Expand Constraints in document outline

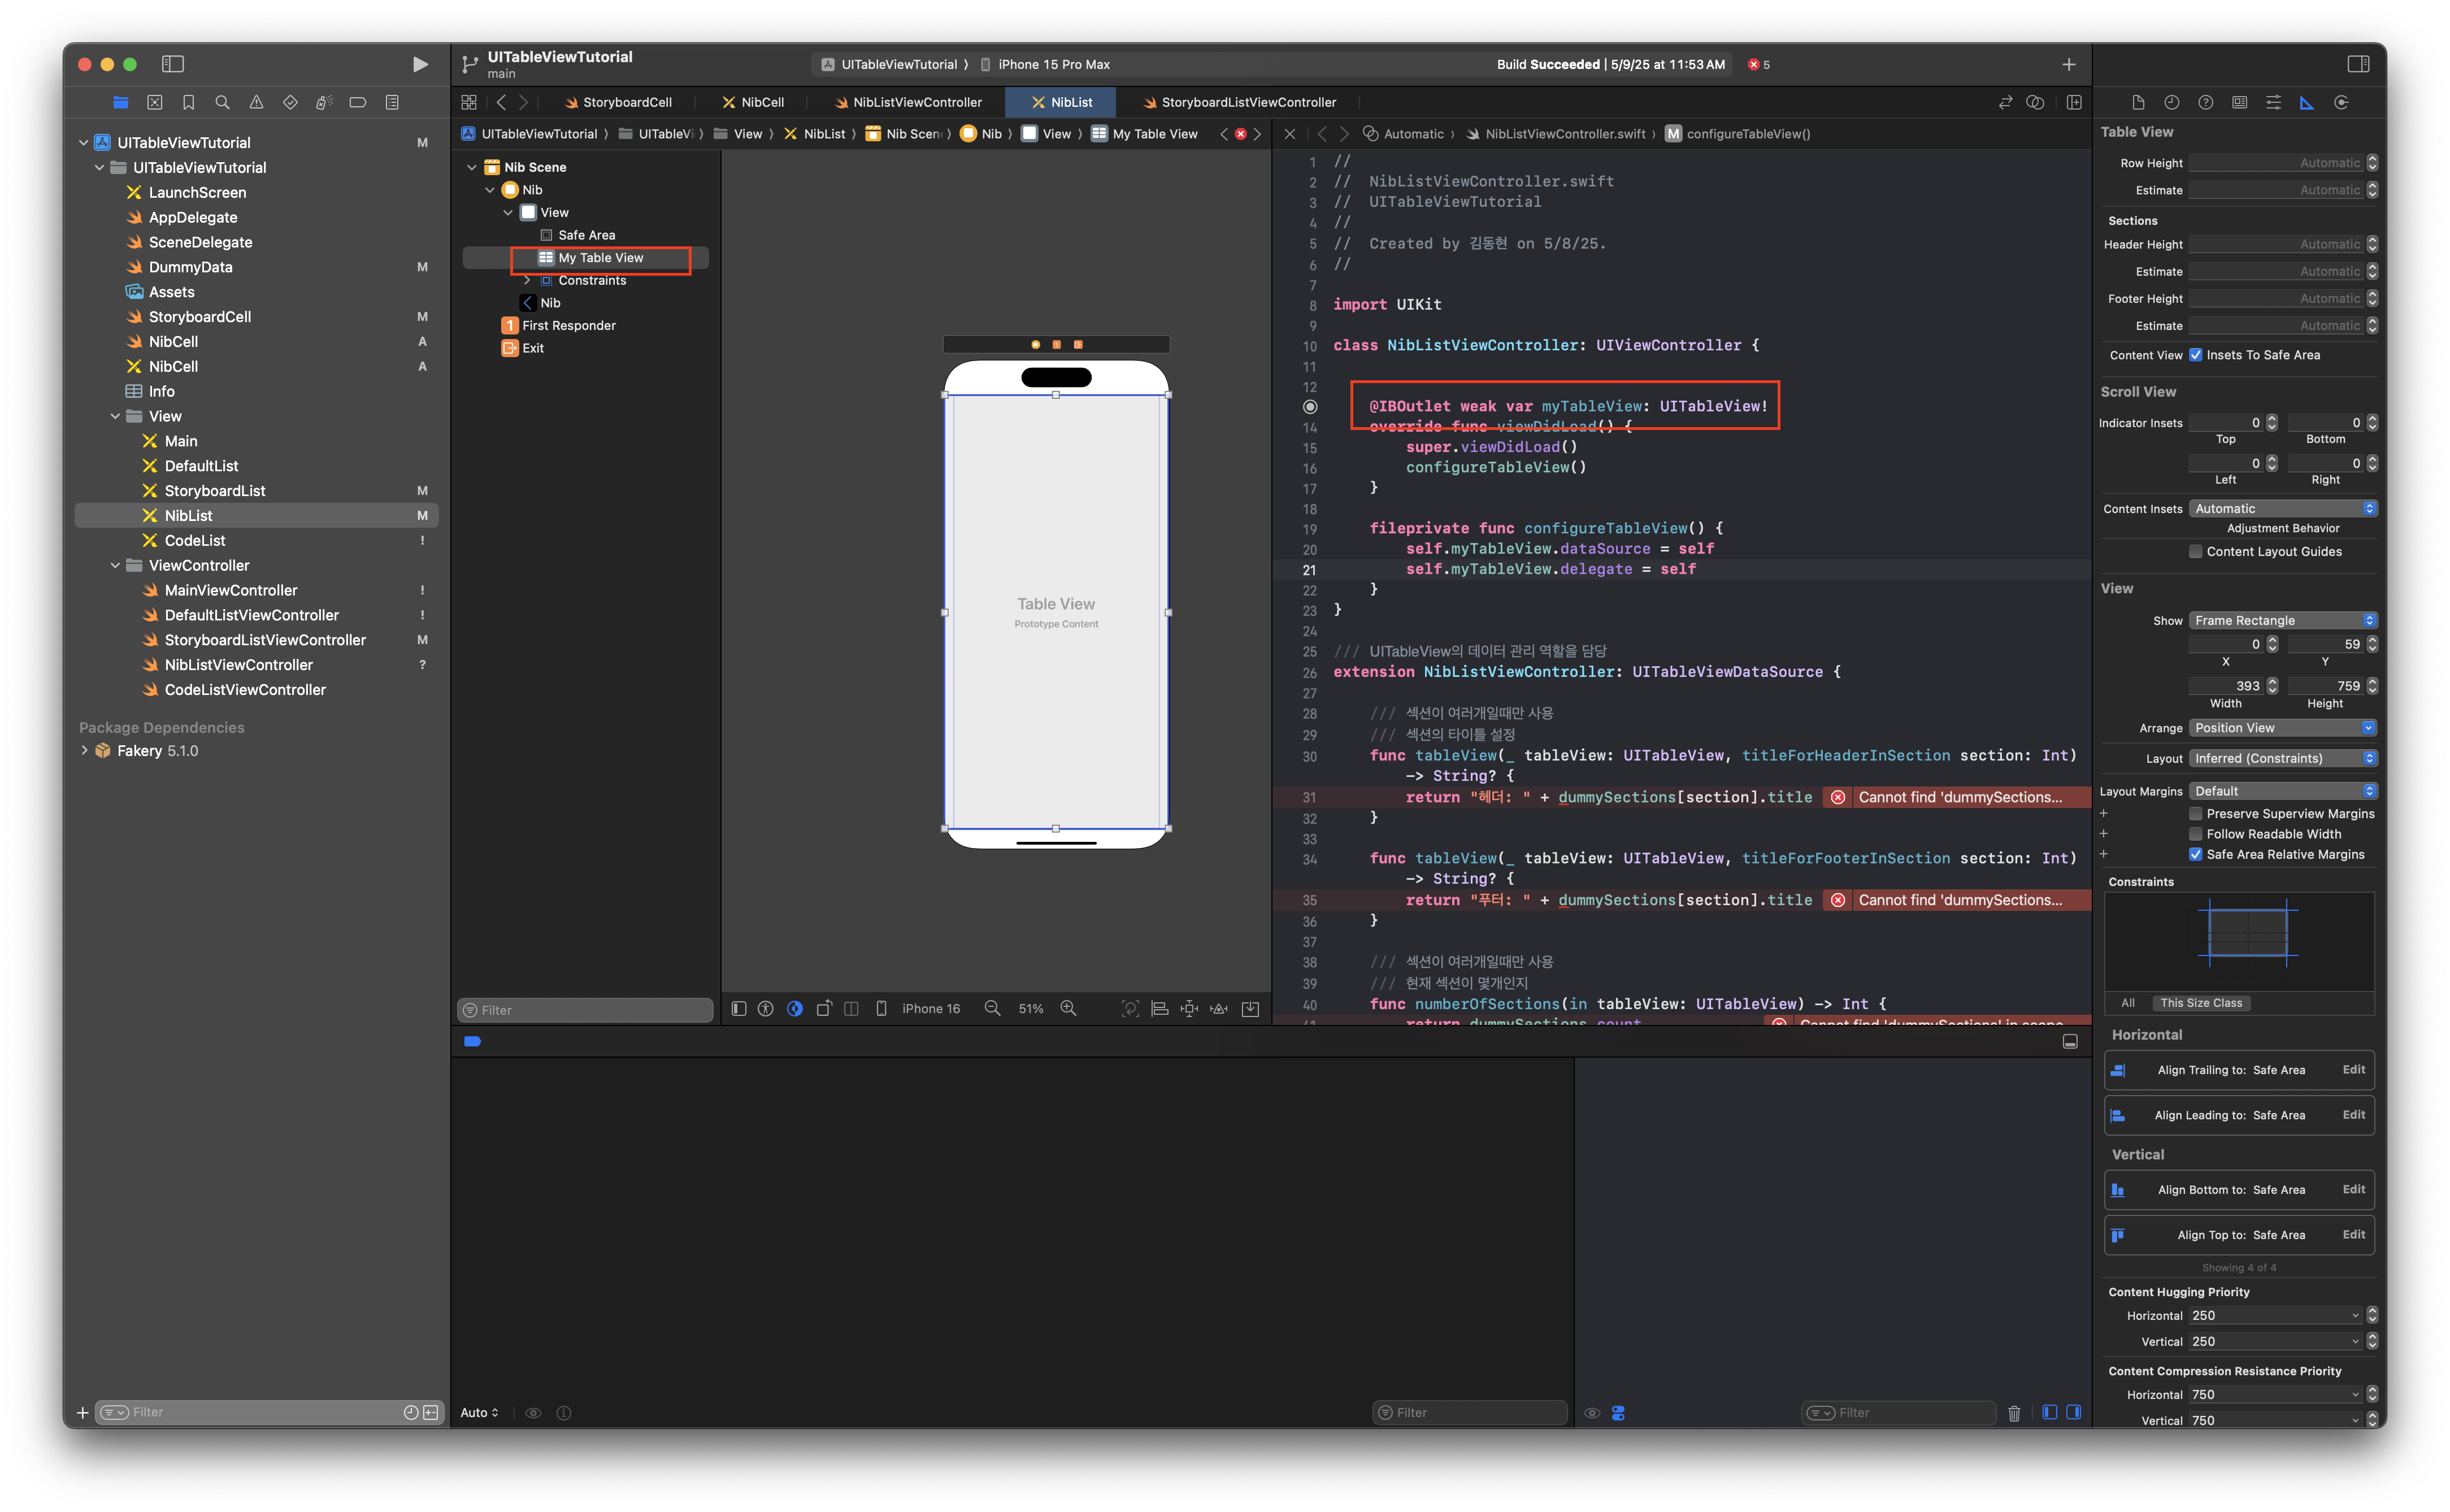click(x=527, y=280)
